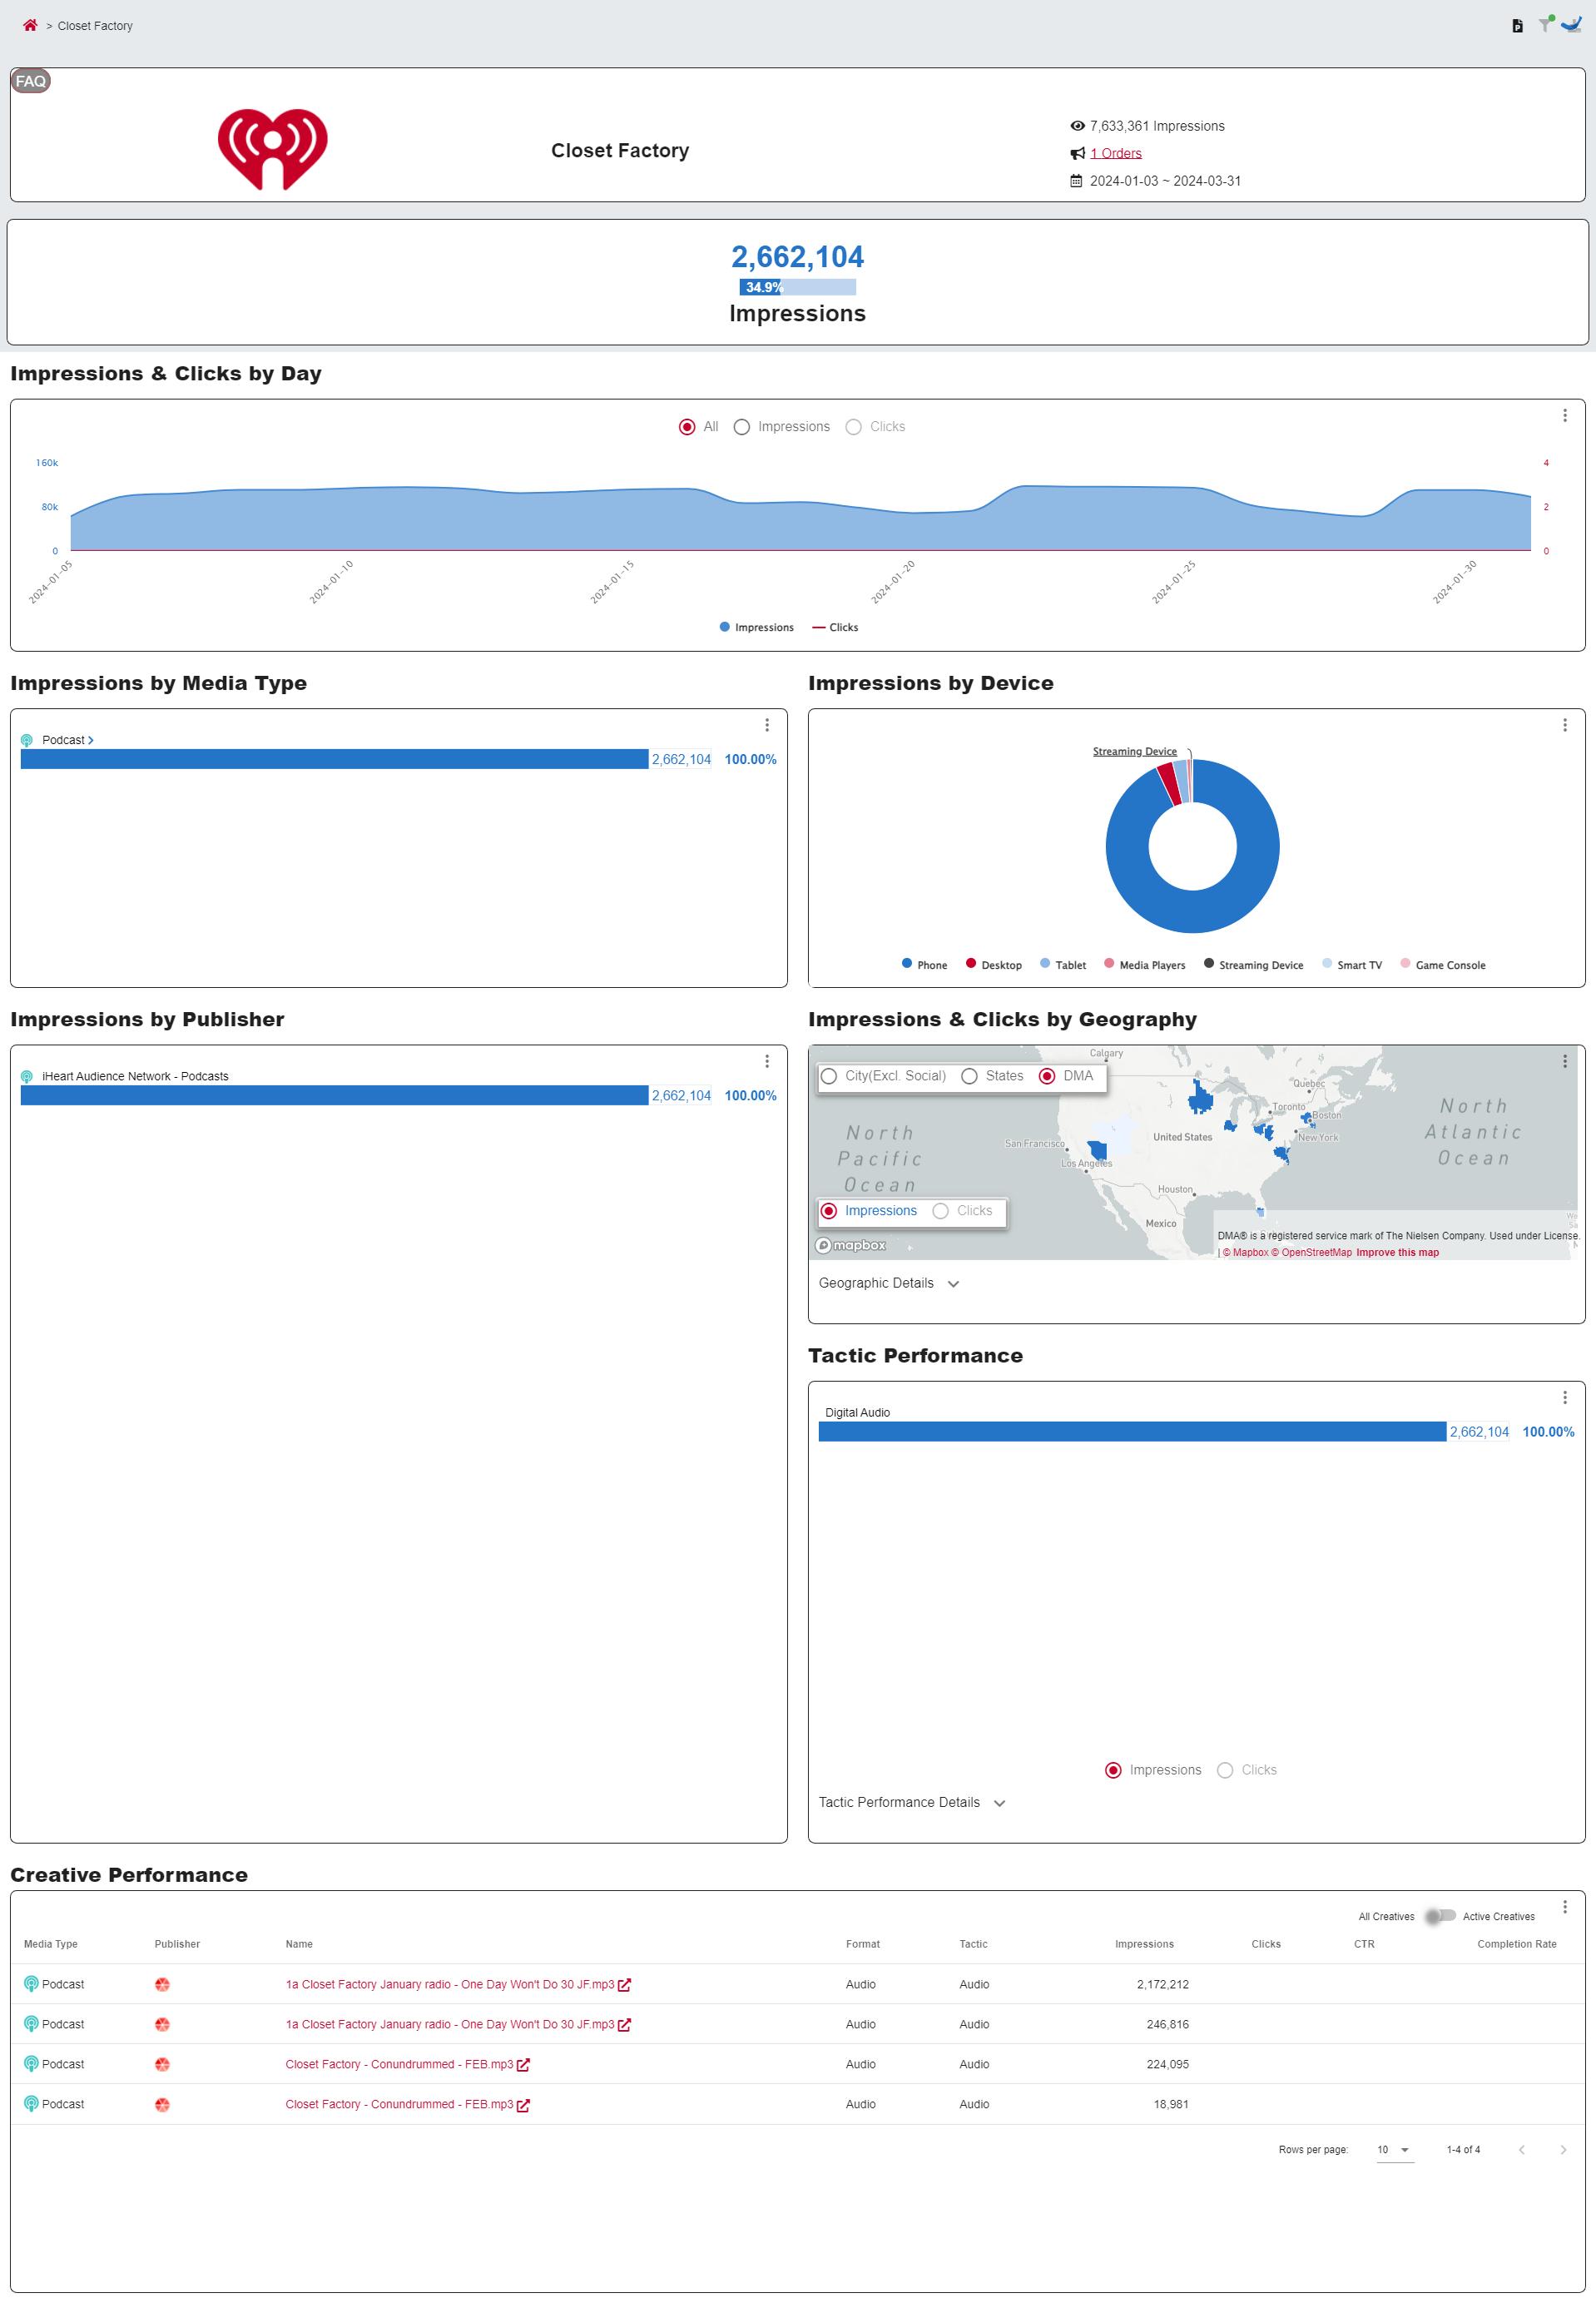Open kebab menu of Impressions by Device
The height and width of the screenshot is (2303, 1596).
[1565, 725]
